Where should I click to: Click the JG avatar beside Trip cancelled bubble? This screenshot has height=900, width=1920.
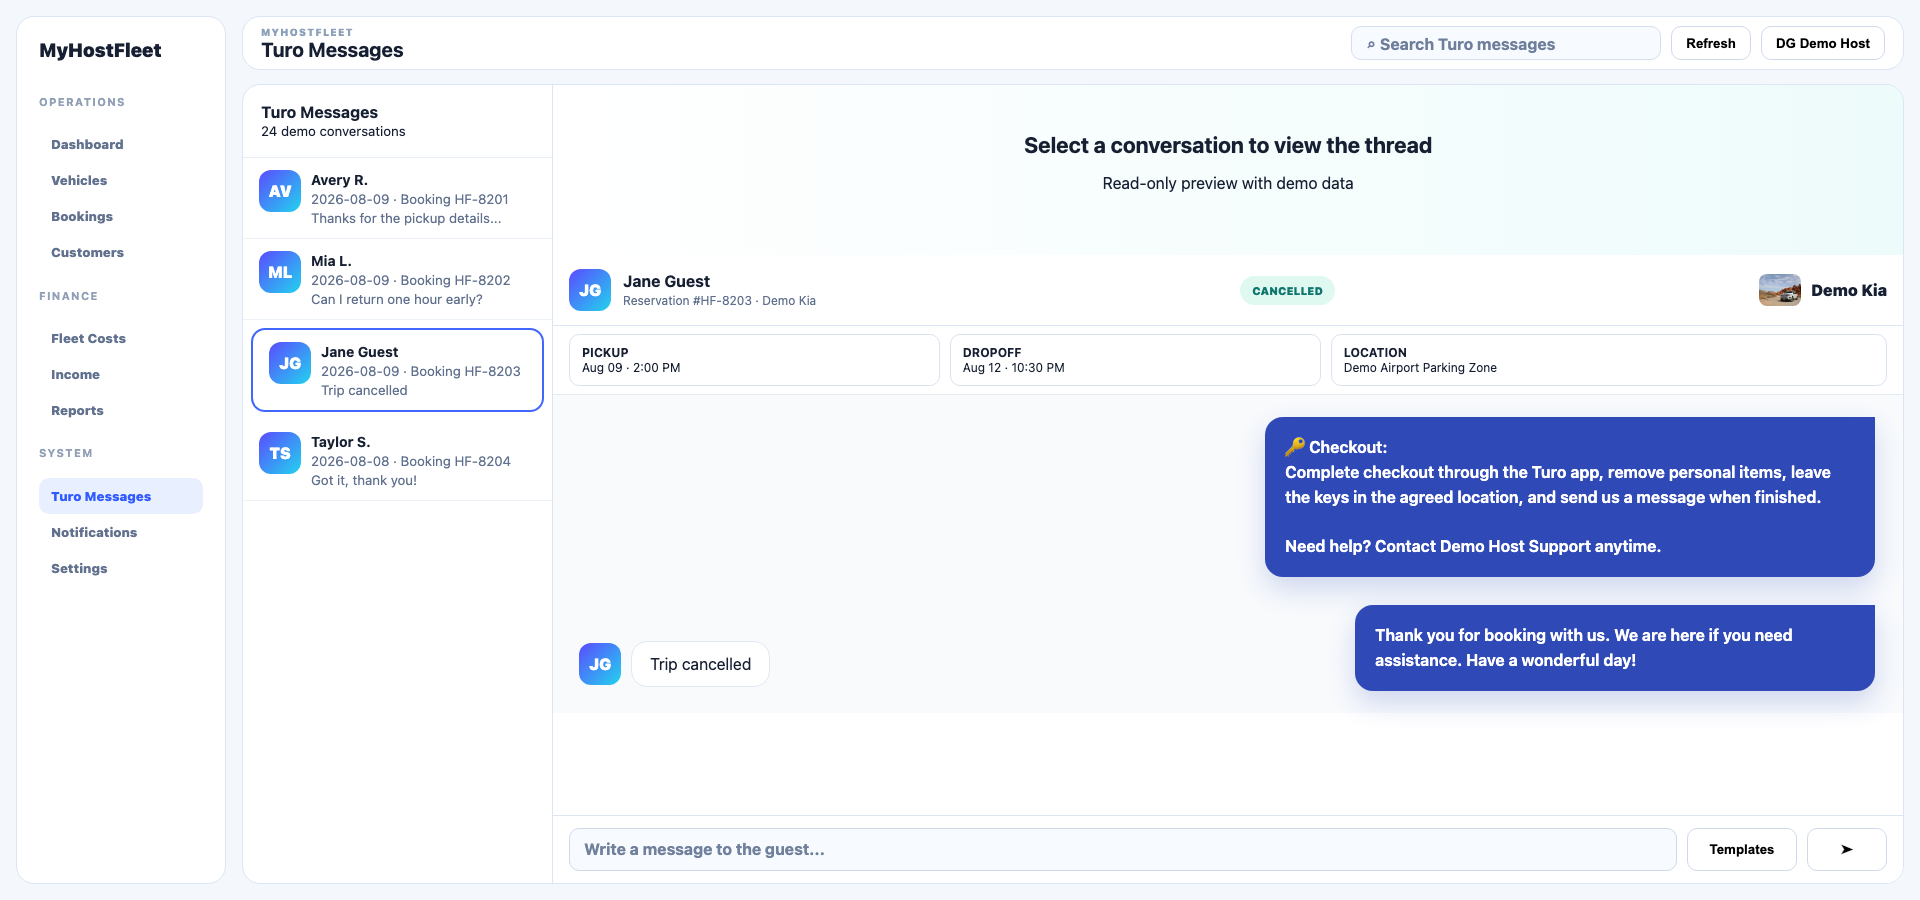click(x=600, y=664)
